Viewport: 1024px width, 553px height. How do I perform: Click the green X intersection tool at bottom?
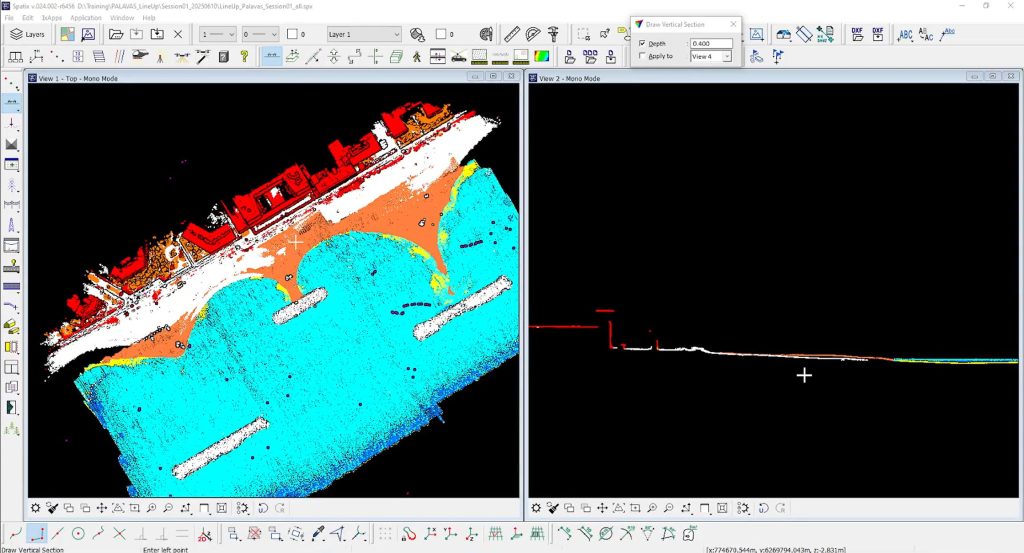point(120,534)
